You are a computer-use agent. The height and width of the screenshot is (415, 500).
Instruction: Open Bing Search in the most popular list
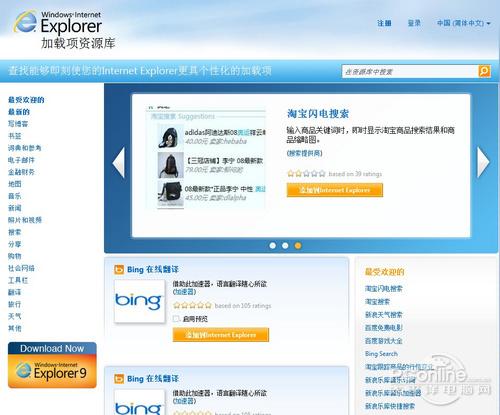381,354
